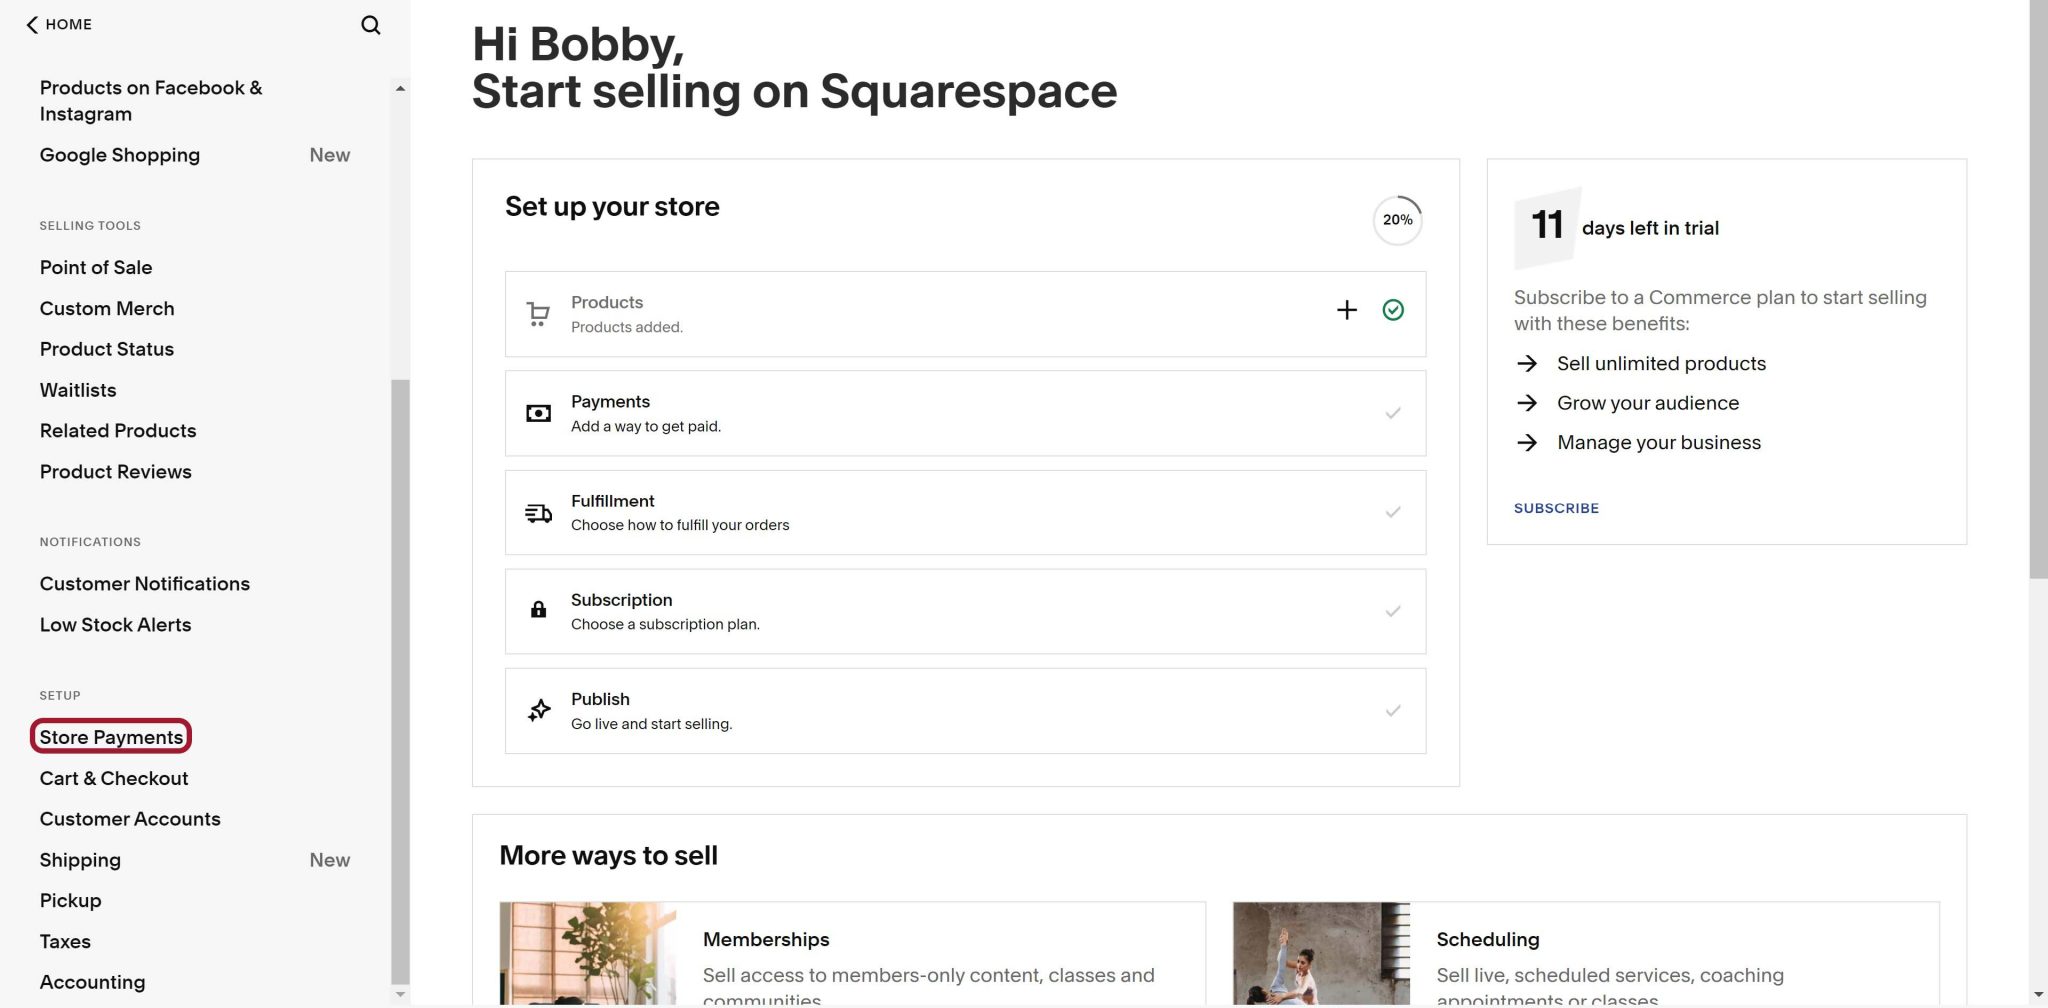Click the delivery truck icon in Fulfillment row
The image size is (2048, 1008).
(538, 513)
